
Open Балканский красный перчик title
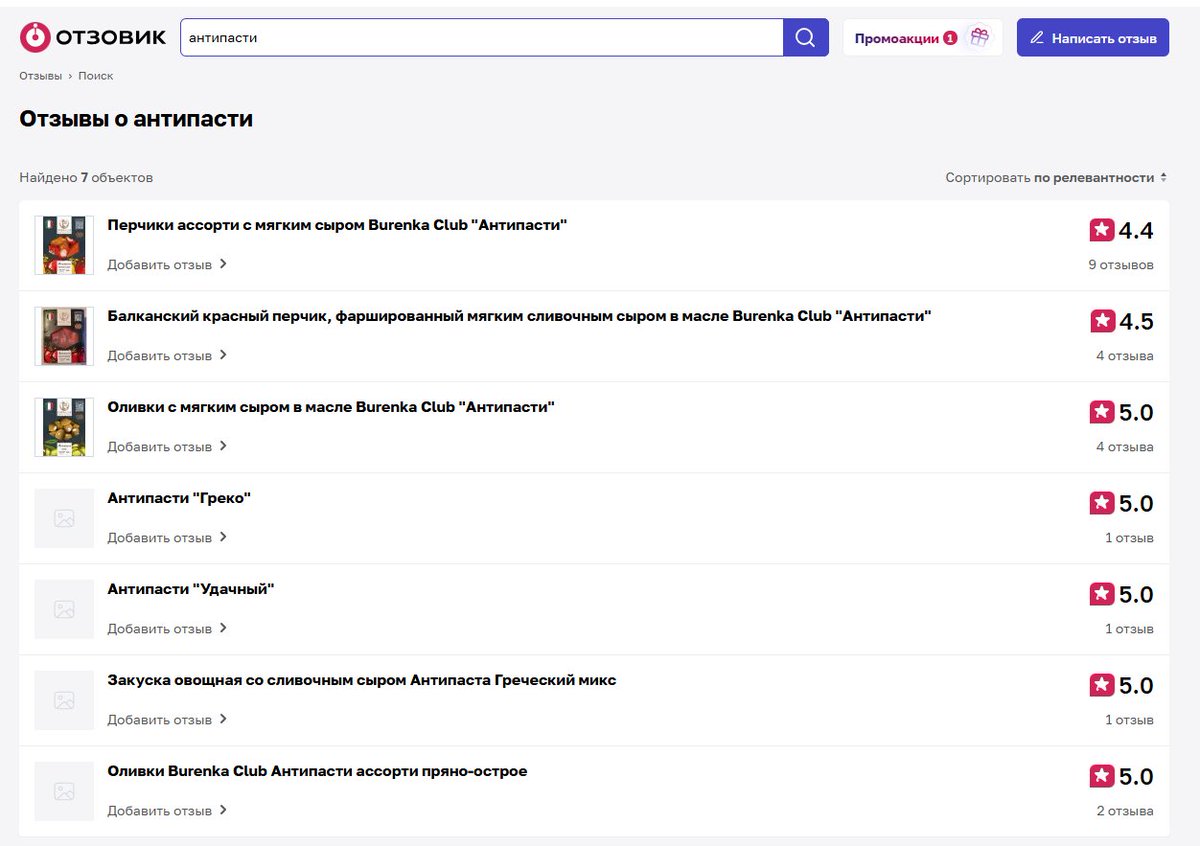coord(519,316)
